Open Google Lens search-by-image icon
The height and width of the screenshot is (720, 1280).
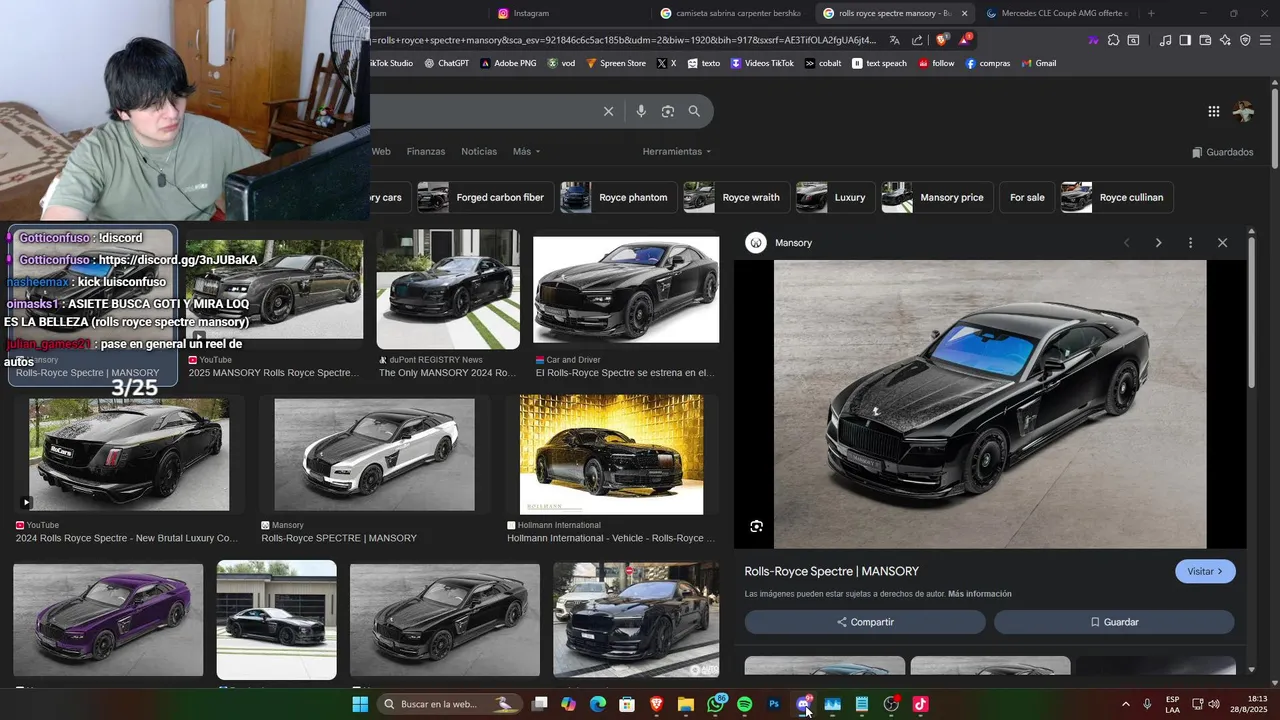click(x=668, y=111)
